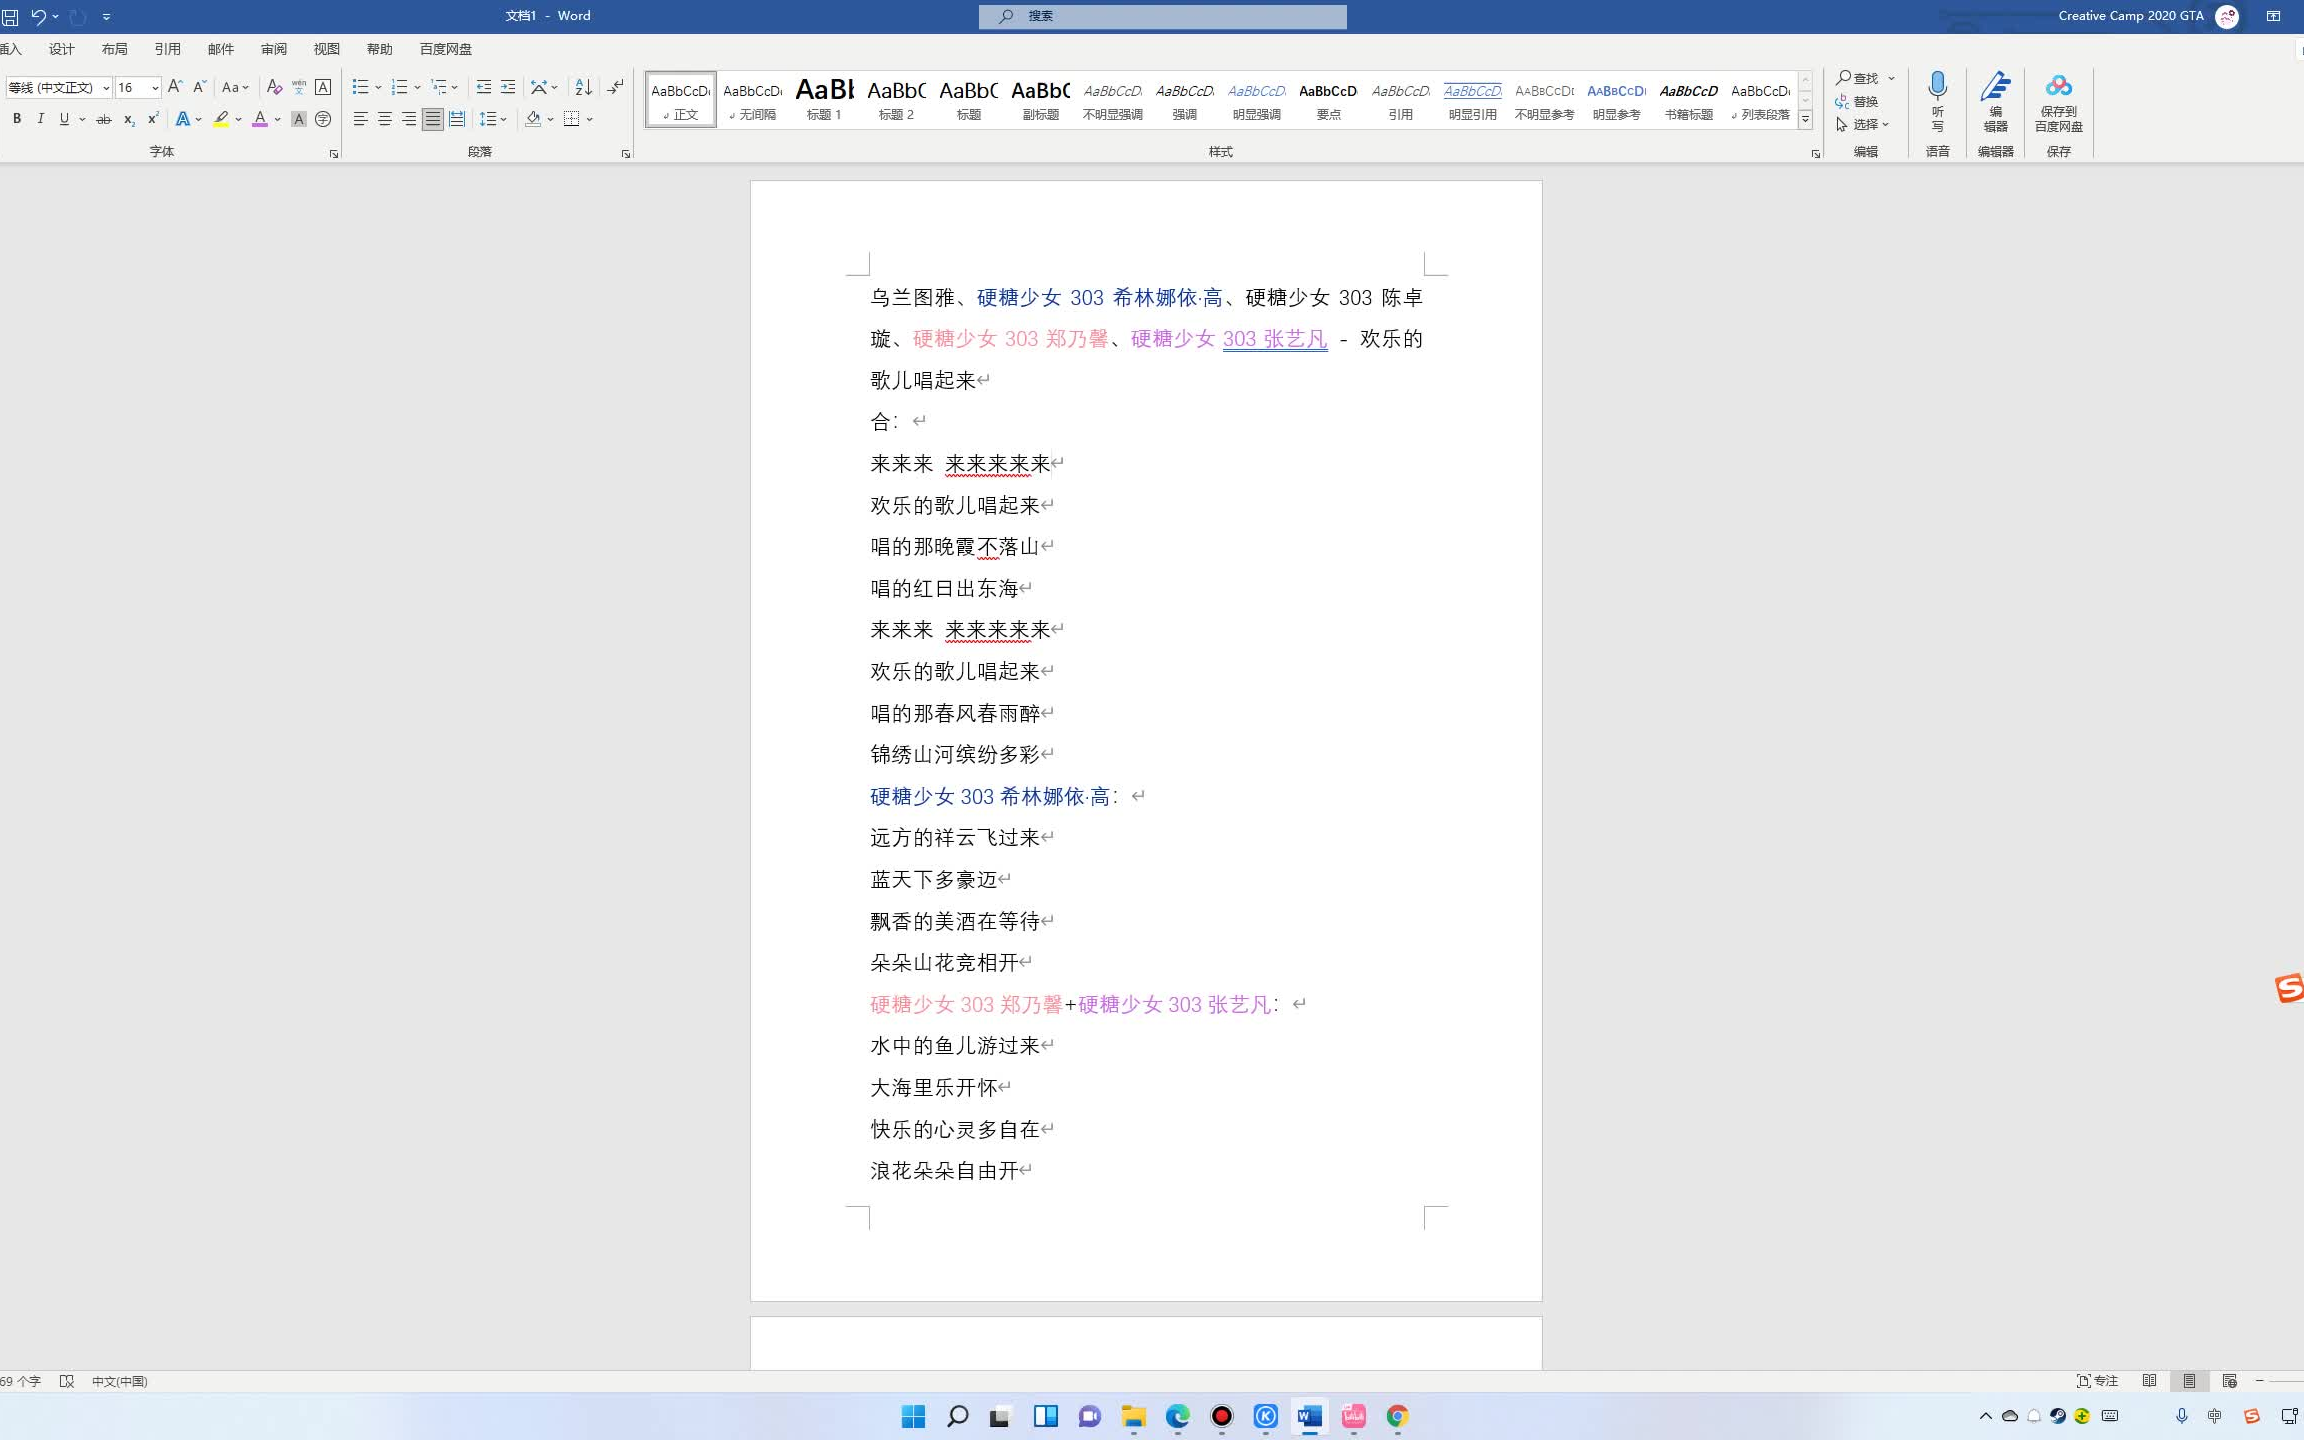Image resolution: width=2304 pixels, height=1440 pixels.
Task: Apply yellow text highlight color
Action: [221, 119]
